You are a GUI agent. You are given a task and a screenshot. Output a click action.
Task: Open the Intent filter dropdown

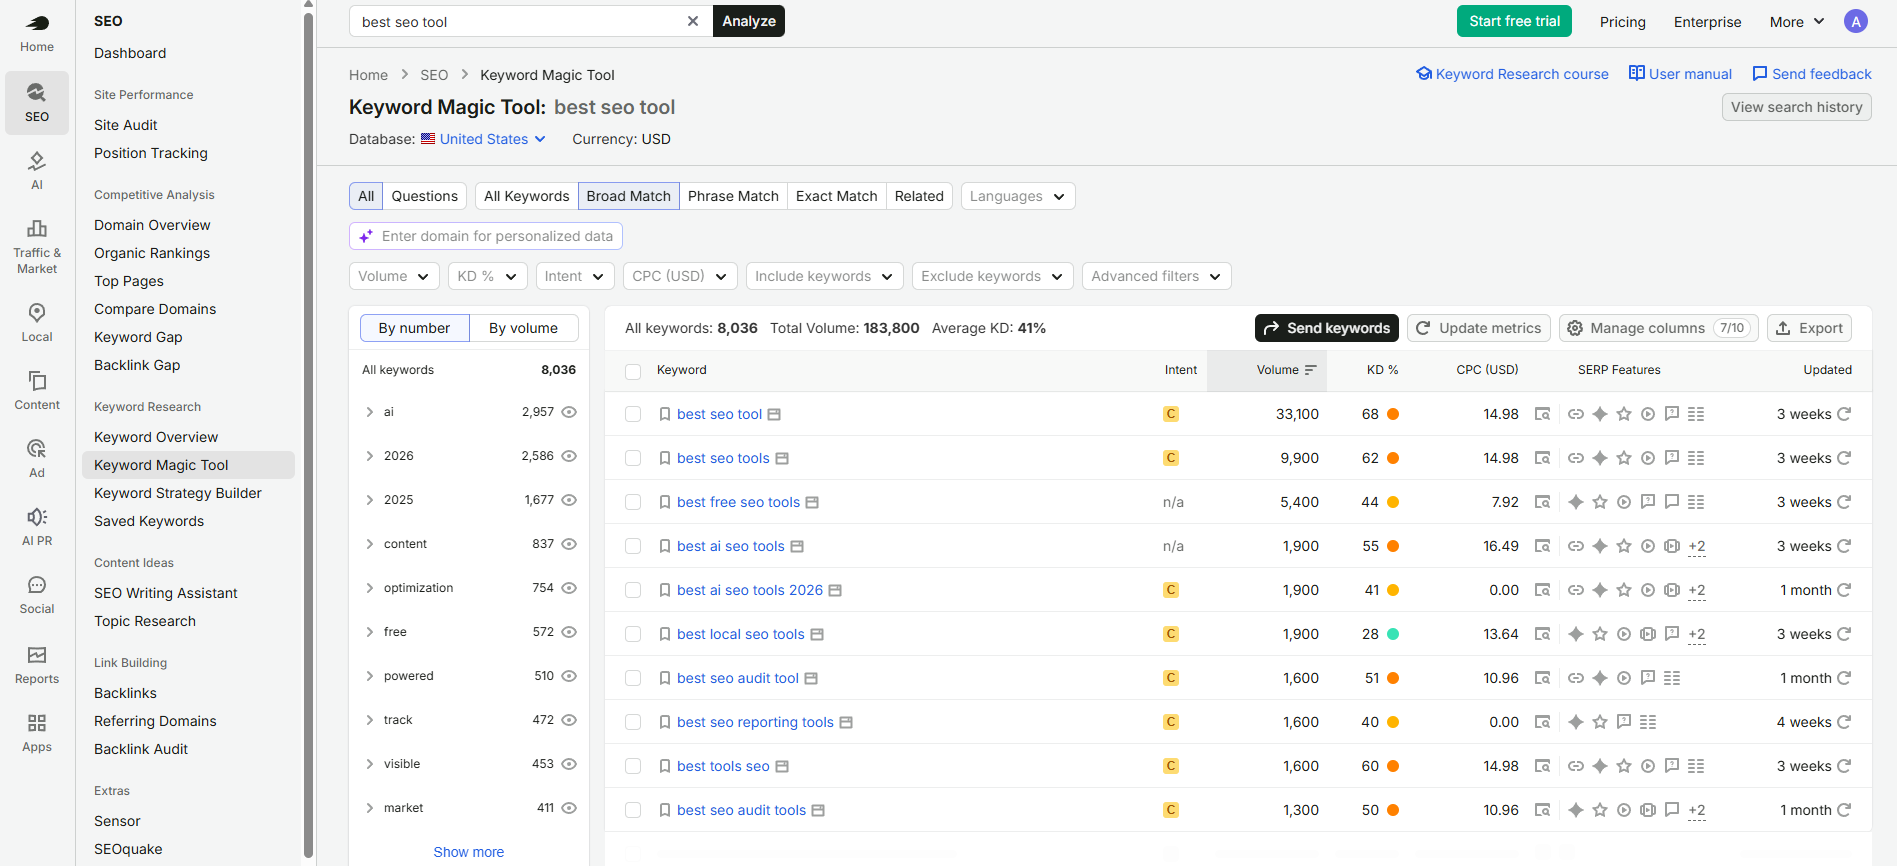pyautogui.click(x=575, y=276)
